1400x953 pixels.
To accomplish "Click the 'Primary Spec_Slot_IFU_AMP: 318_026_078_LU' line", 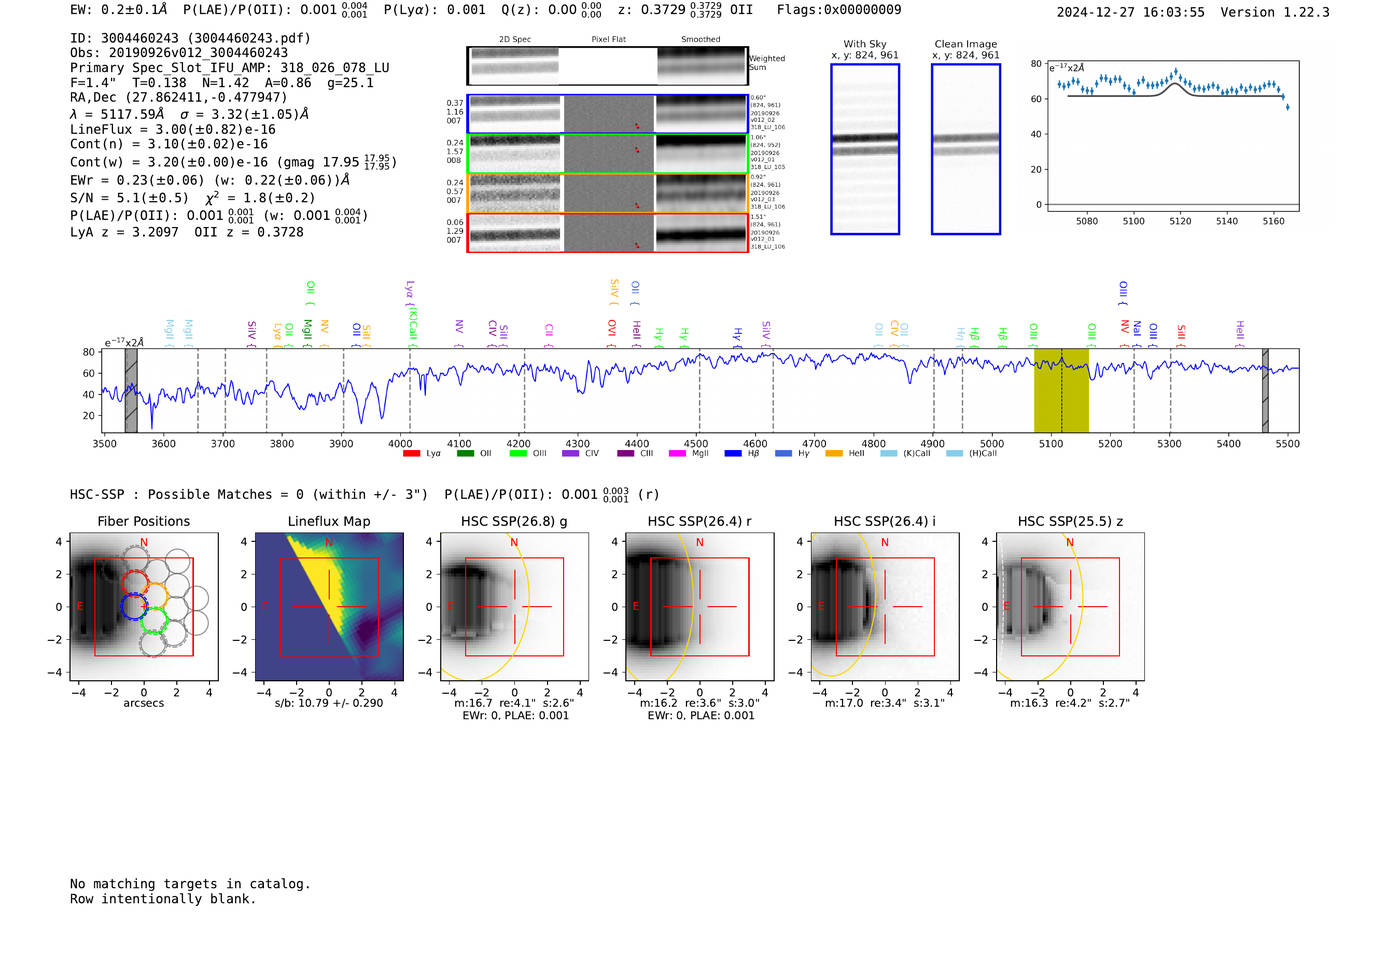I will click(230, 68).
